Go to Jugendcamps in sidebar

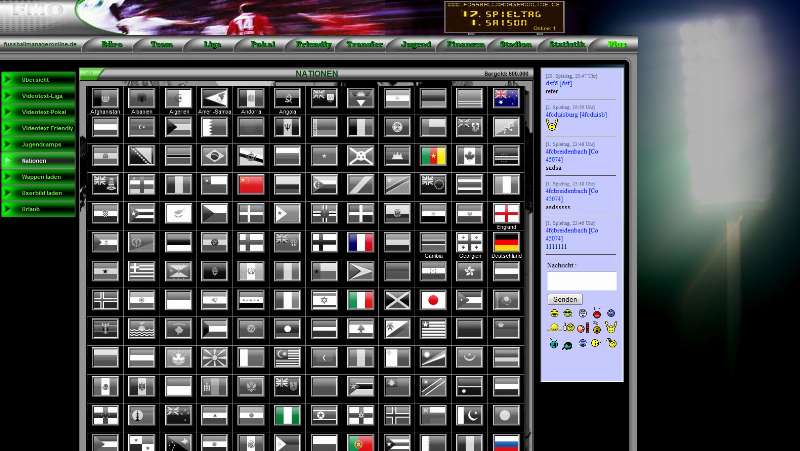39,145
